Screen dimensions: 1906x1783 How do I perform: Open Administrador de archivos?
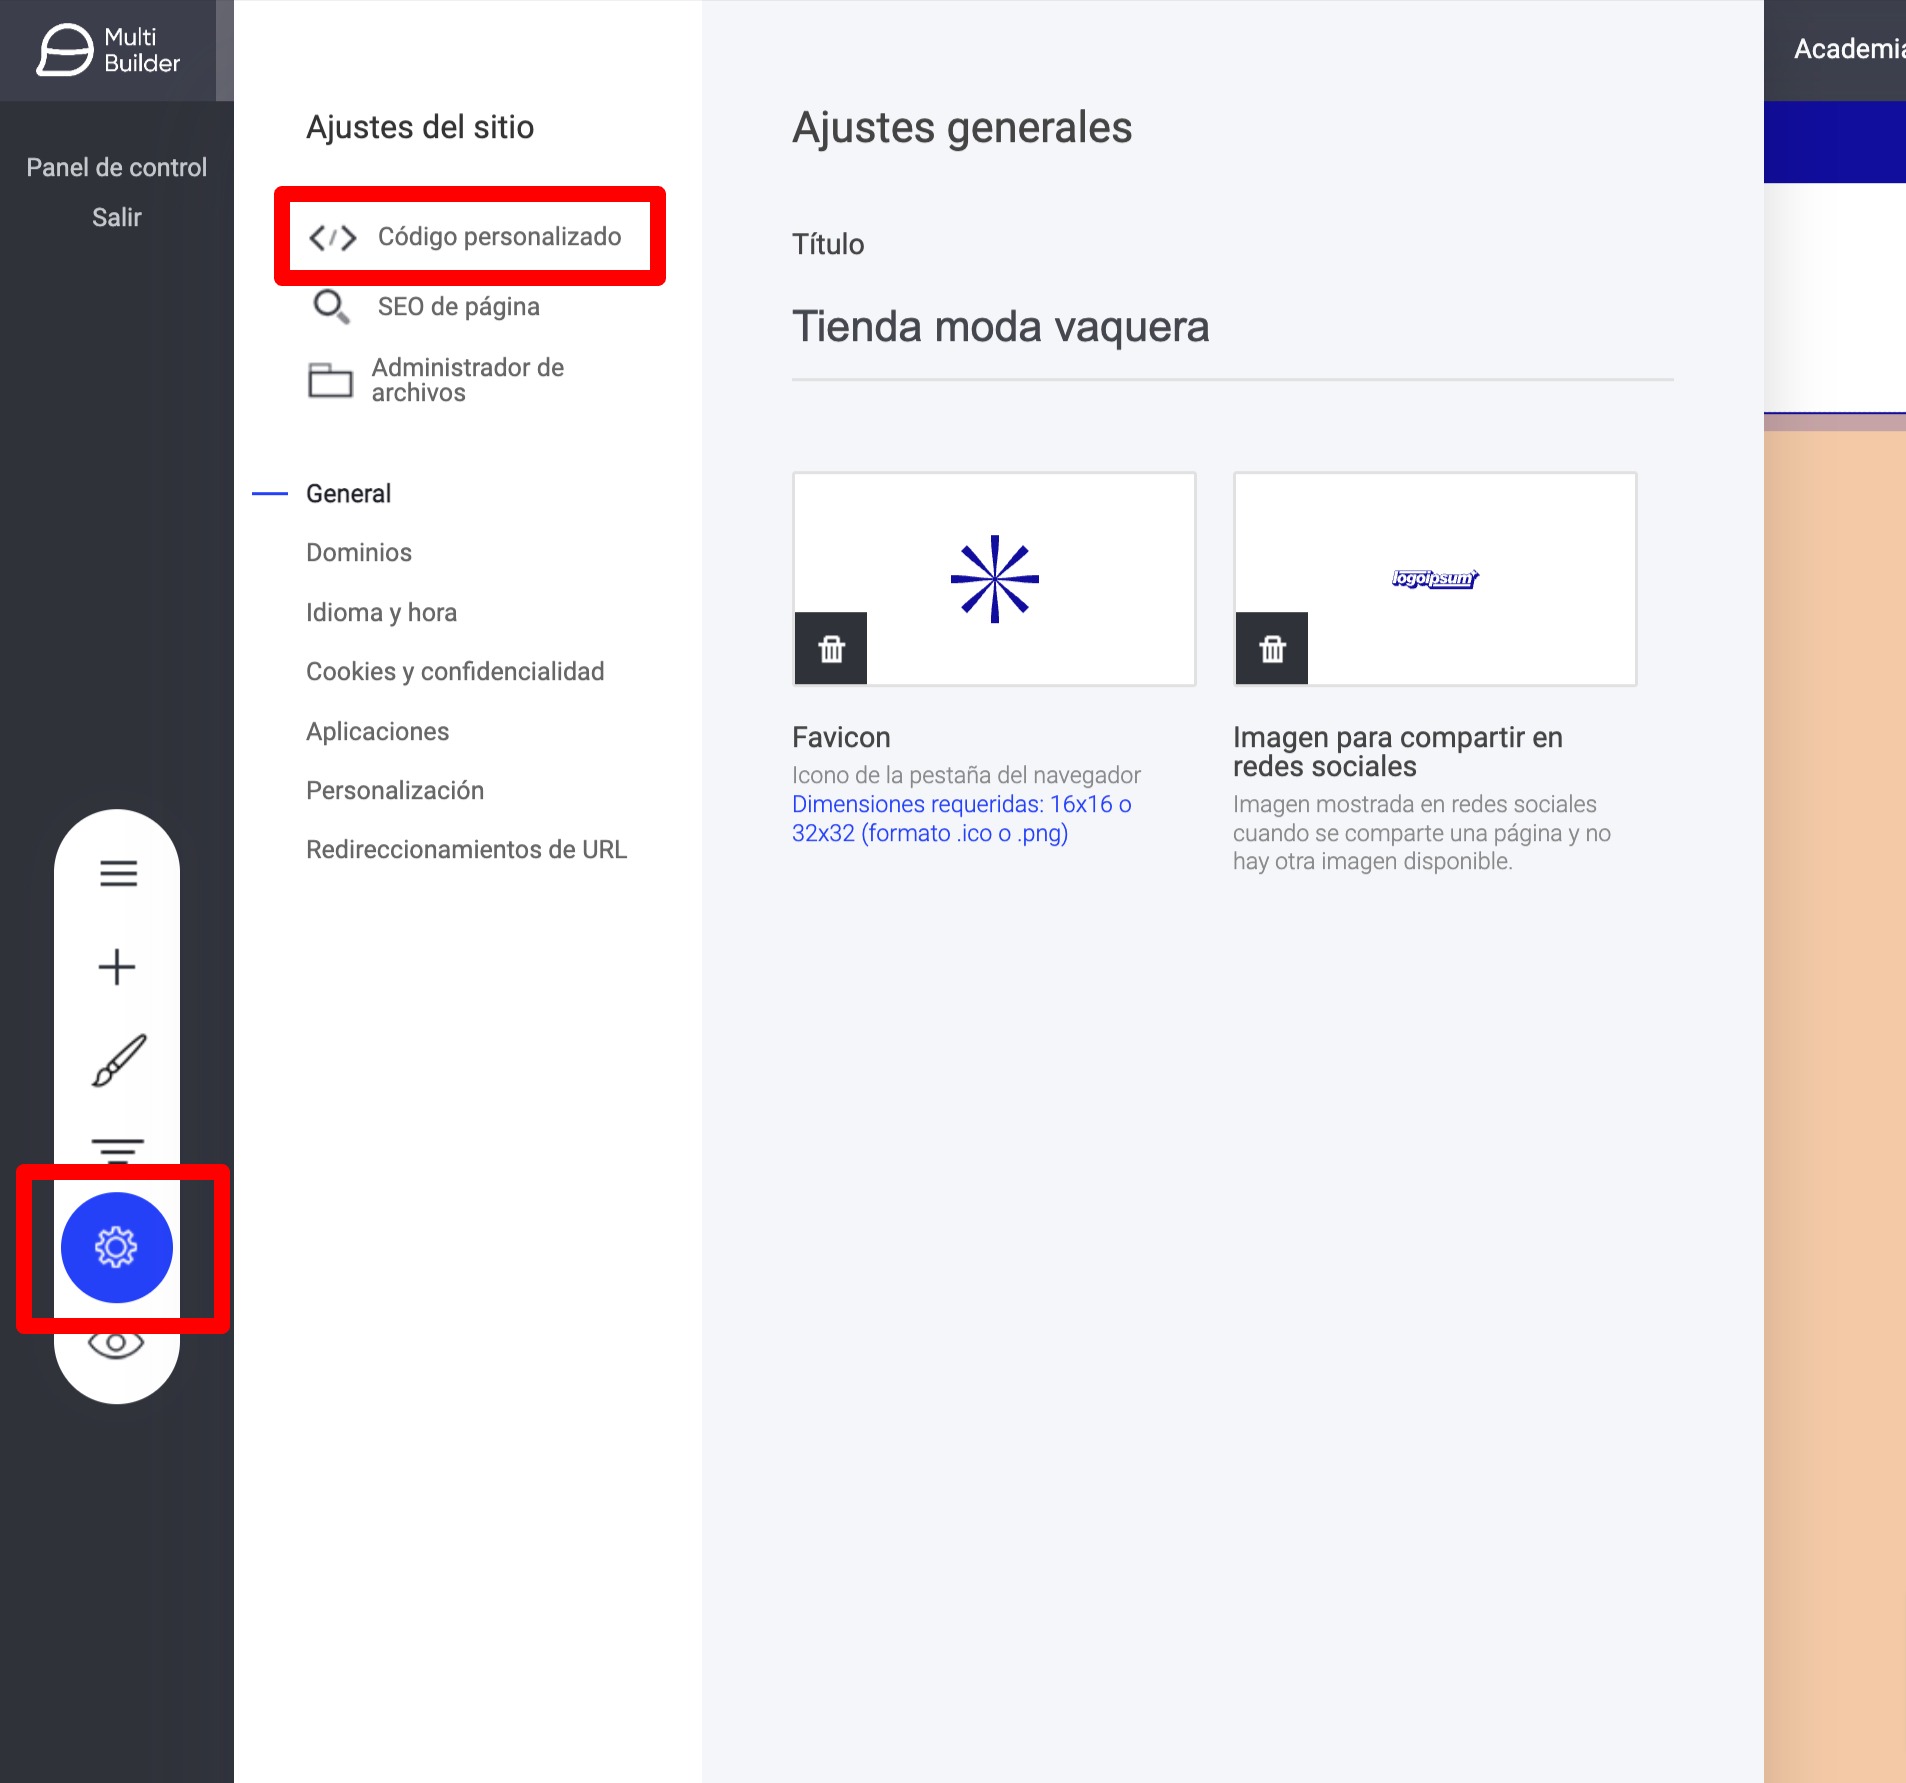point(467,380)
